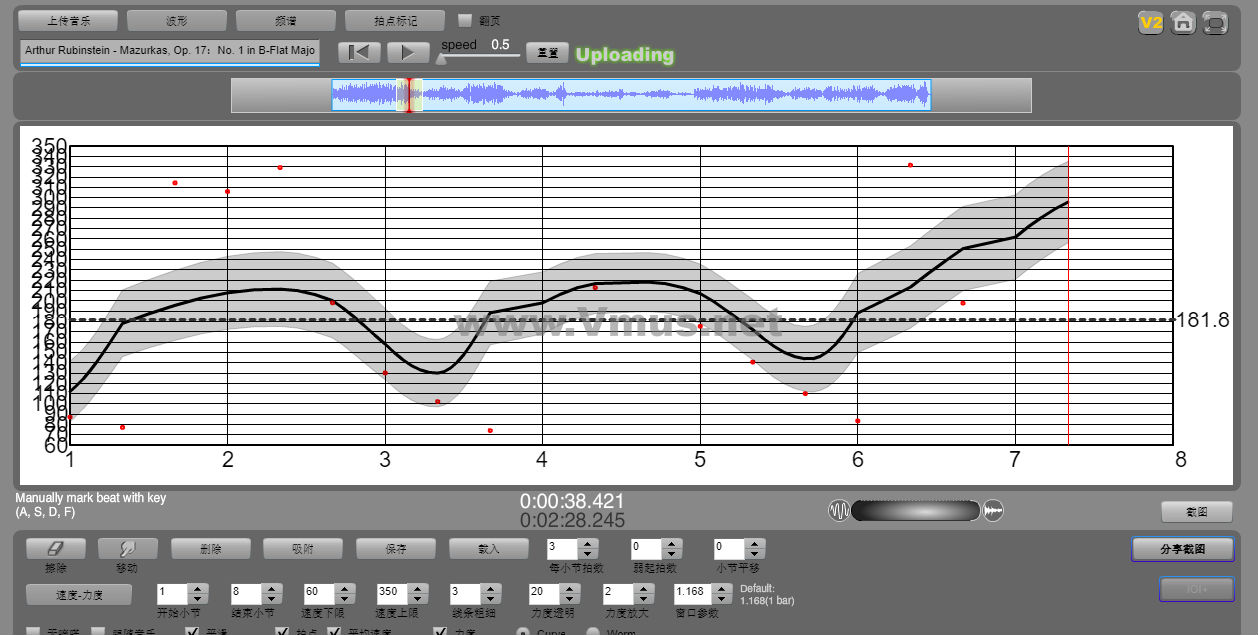Click the 上传音乐 upload music button
Viewport: 1258px width, 635px height.
click(x=68, y=20)
